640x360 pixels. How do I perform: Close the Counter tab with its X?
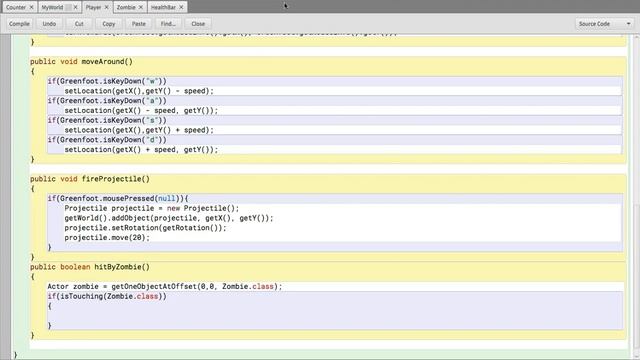[31, 7]
